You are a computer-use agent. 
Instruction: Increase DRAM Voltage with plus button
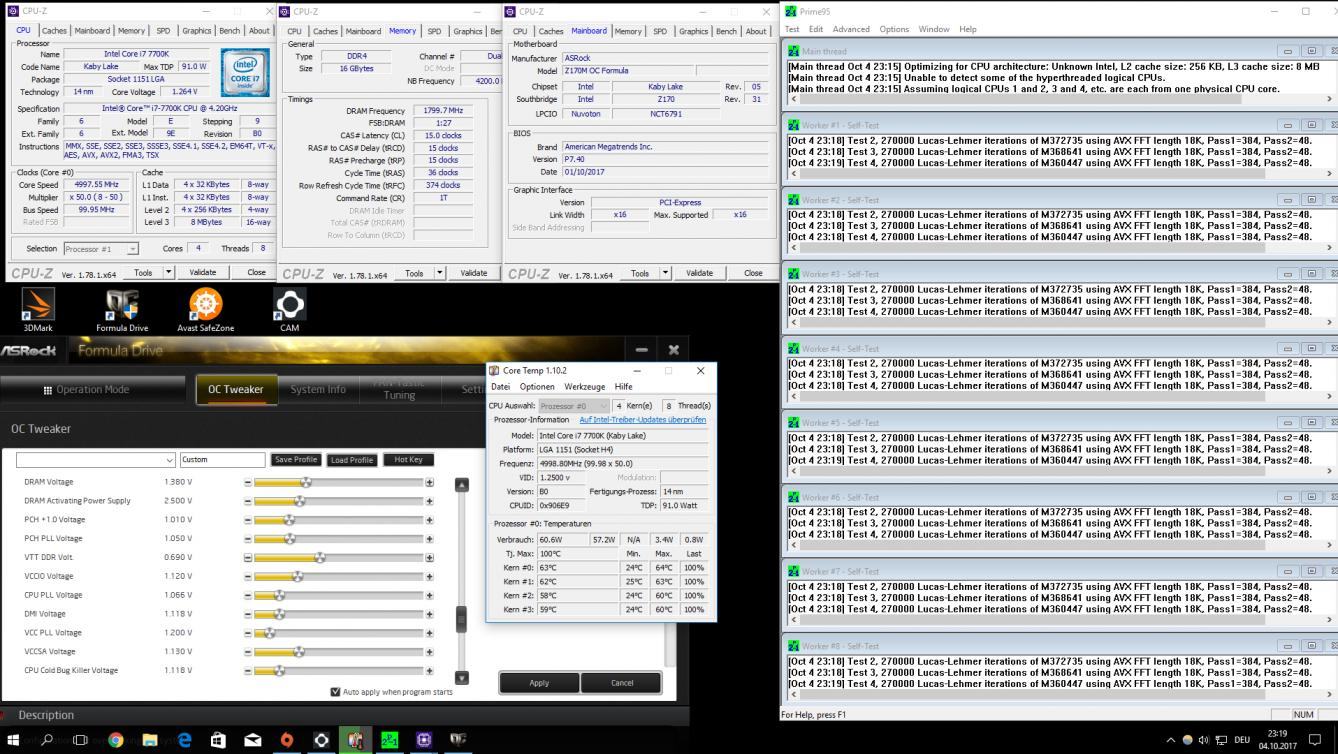(430, 482)
